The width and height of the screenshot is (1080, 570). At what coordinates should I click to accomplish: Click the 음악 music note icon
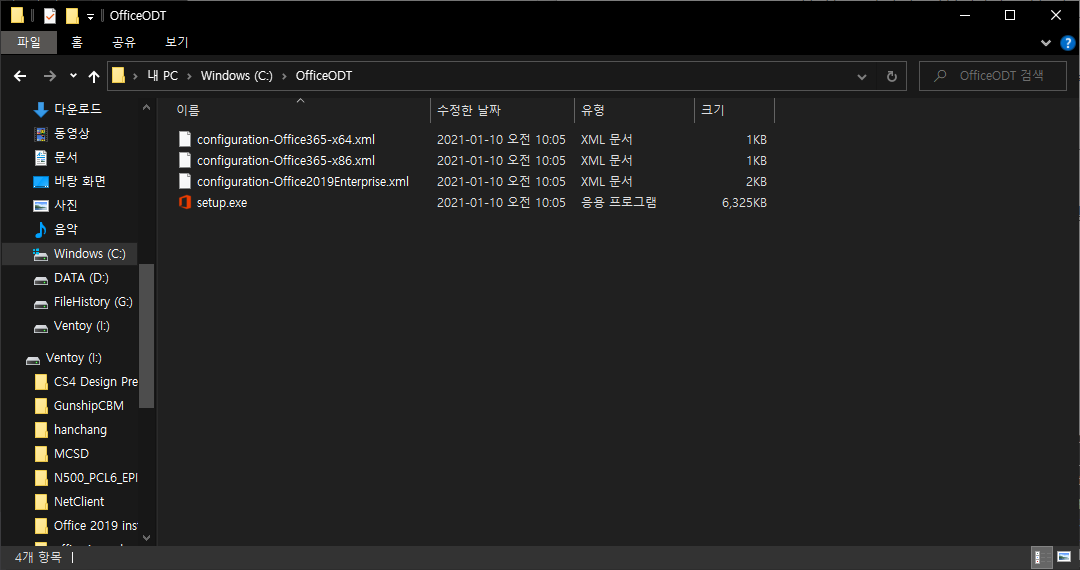point(41,229)
